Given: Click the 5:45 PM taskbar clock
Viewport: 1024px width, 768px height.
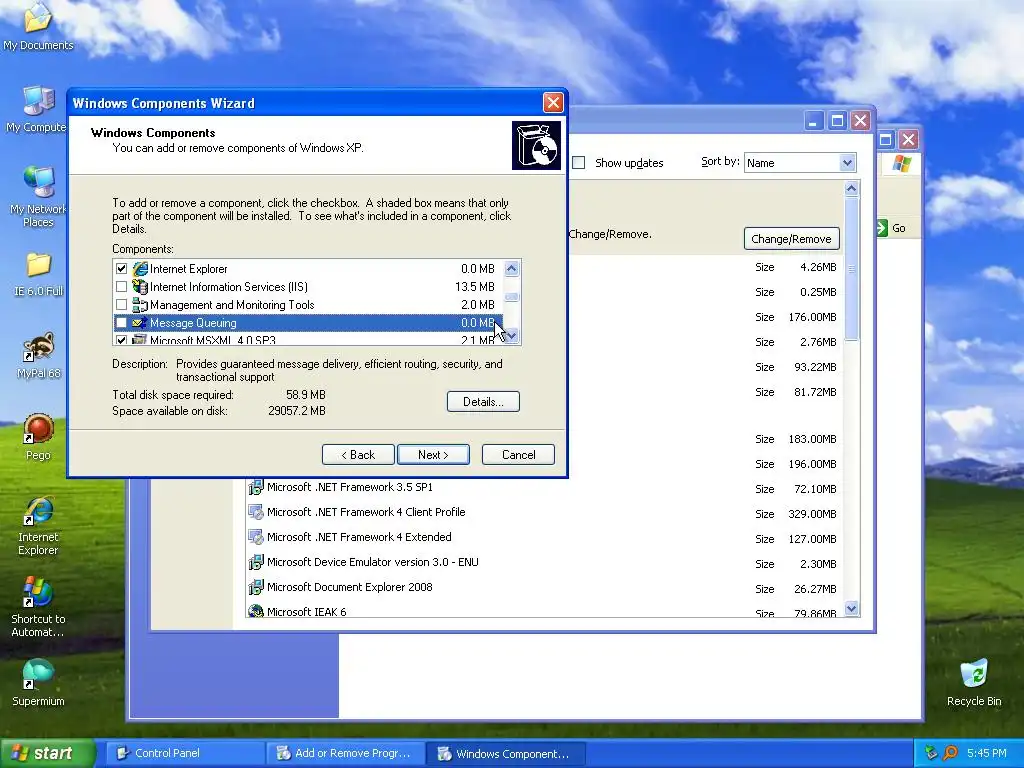Looking at the screenshot, I should pos(987,753).
